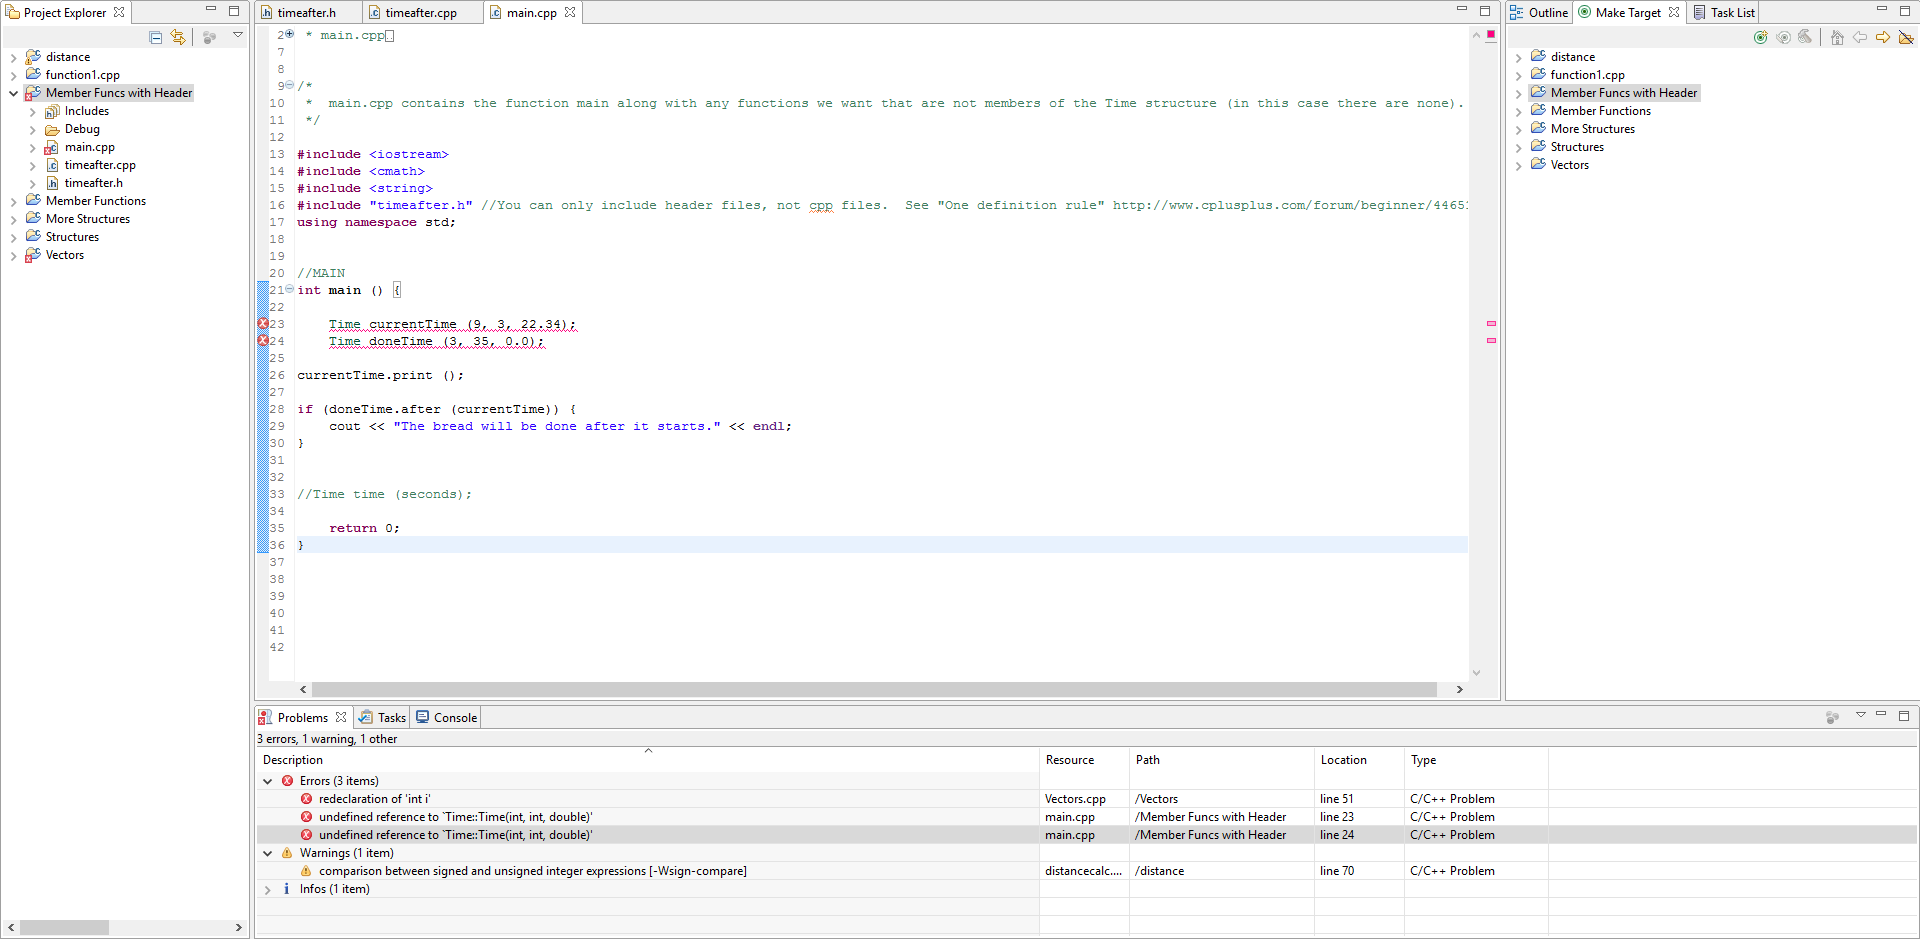
Task: Expand Vectors project in Project Explorer
Action: (x=13, y=256)
